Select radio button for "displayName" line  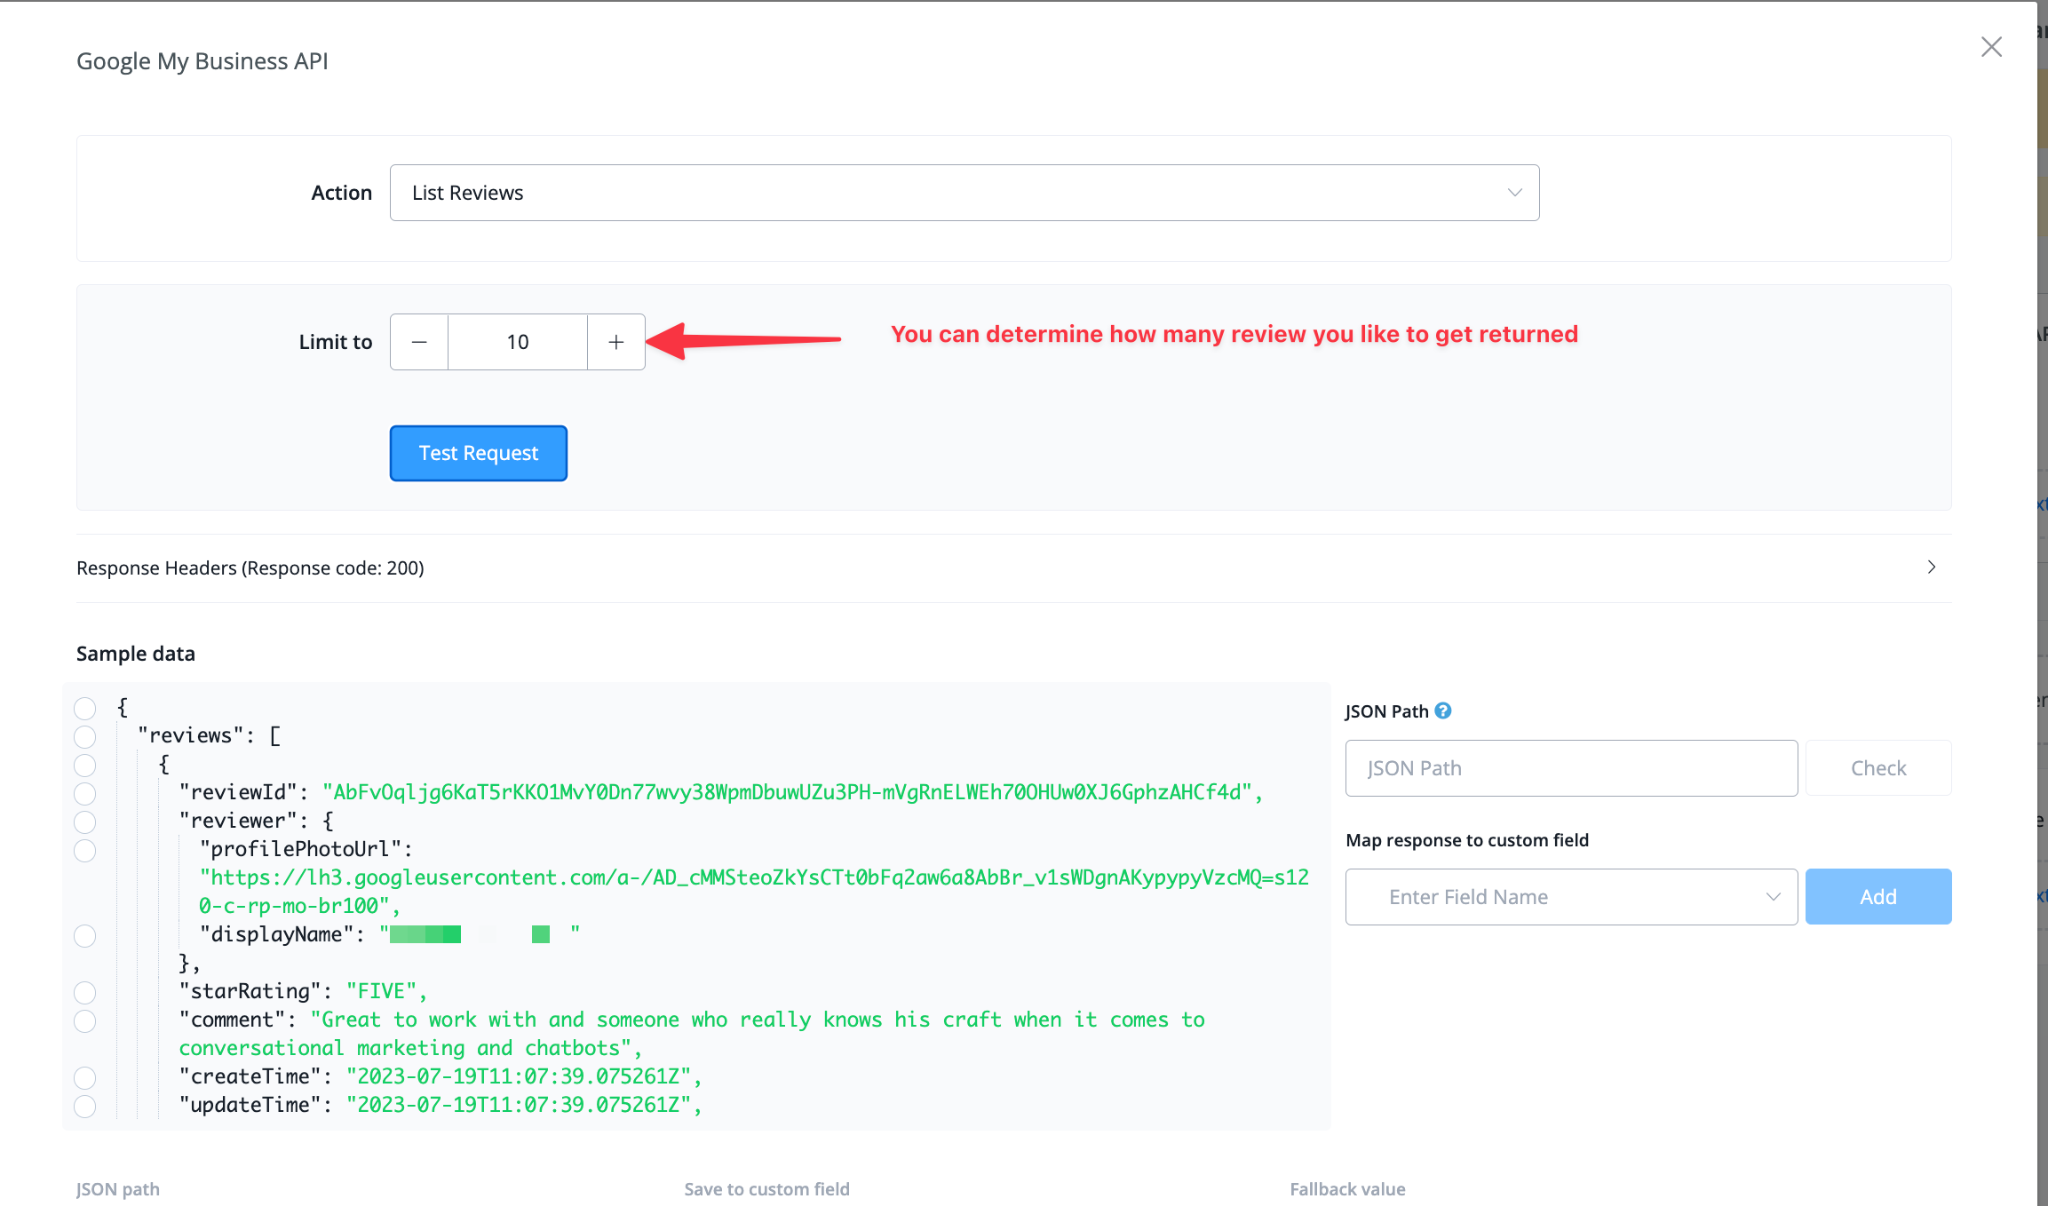[85, 936]
